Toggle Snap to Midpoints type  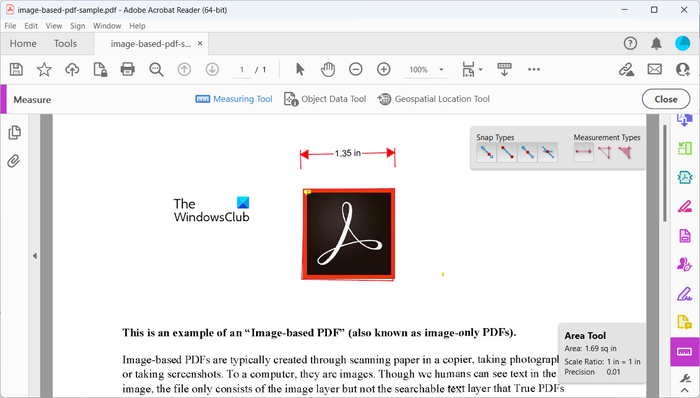pos(527,153)
